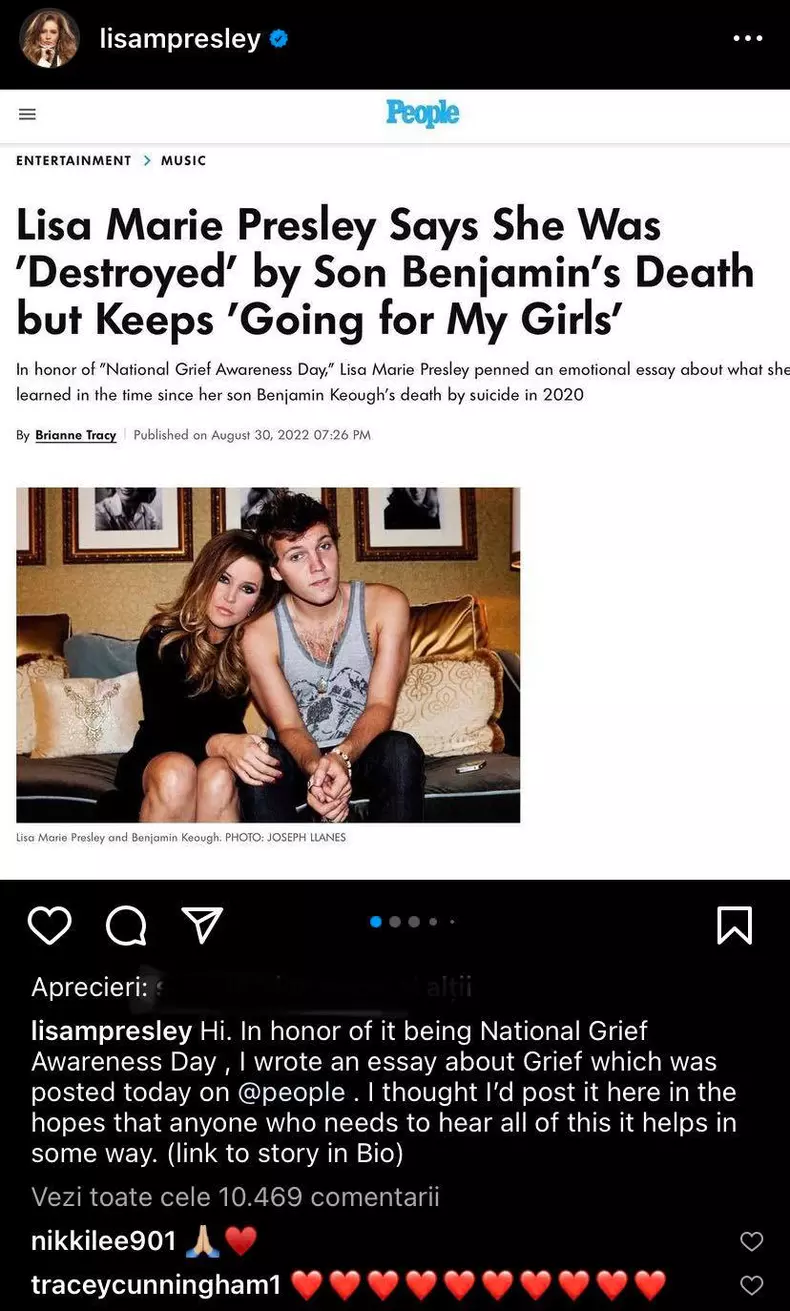Image resolution: width=790 pixels, height=1311 pixels.
Task: Share the post with the paper plane icon
Action: click(202, 926)
